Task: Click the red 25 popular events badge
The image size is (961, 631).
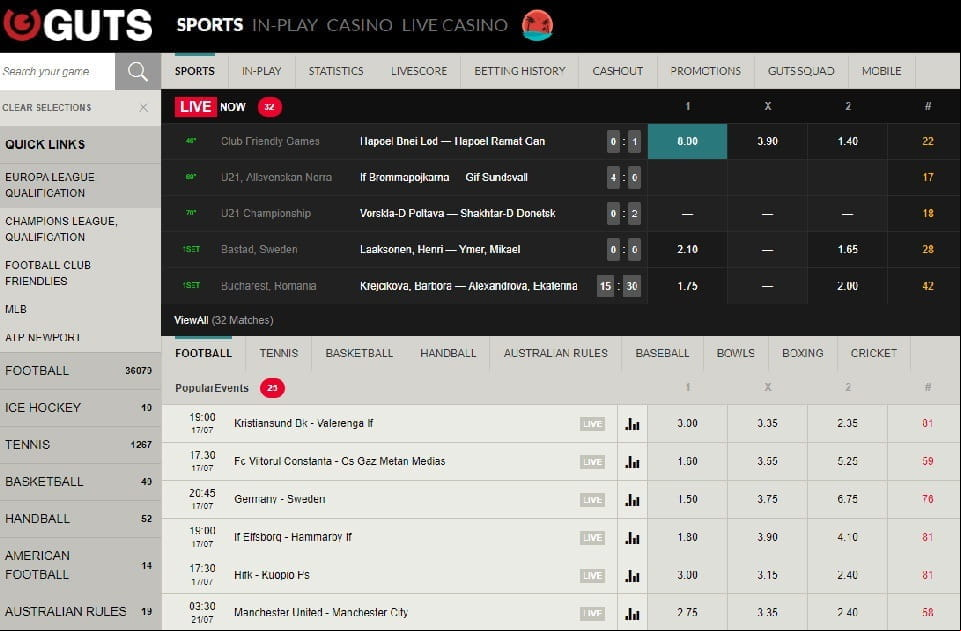Action: [272, 388]
